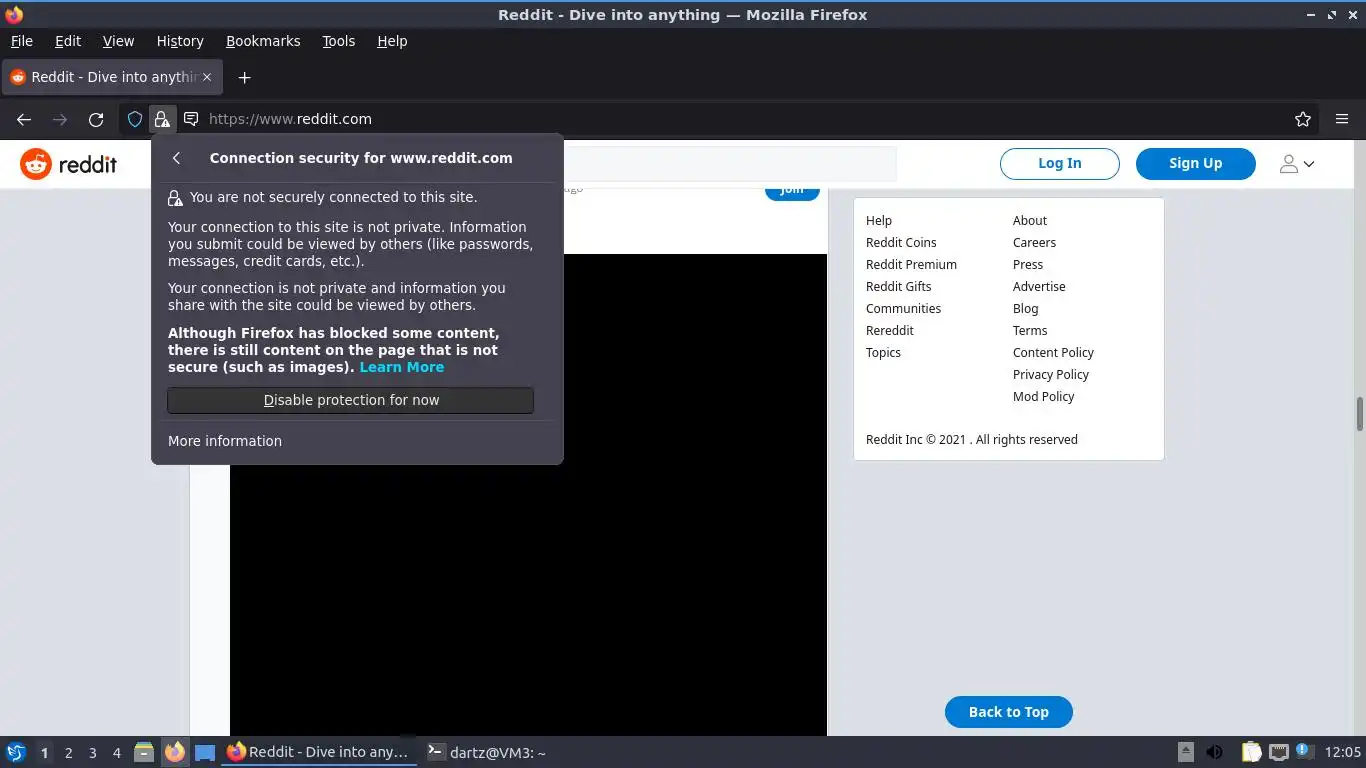This screenshot has height=768, width=1366.
Task: Open the file manager taskbar launcher
Action: point(144,752)
